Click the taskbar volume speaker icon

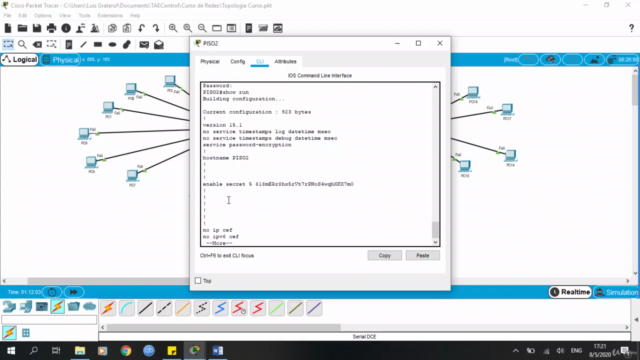560,351
